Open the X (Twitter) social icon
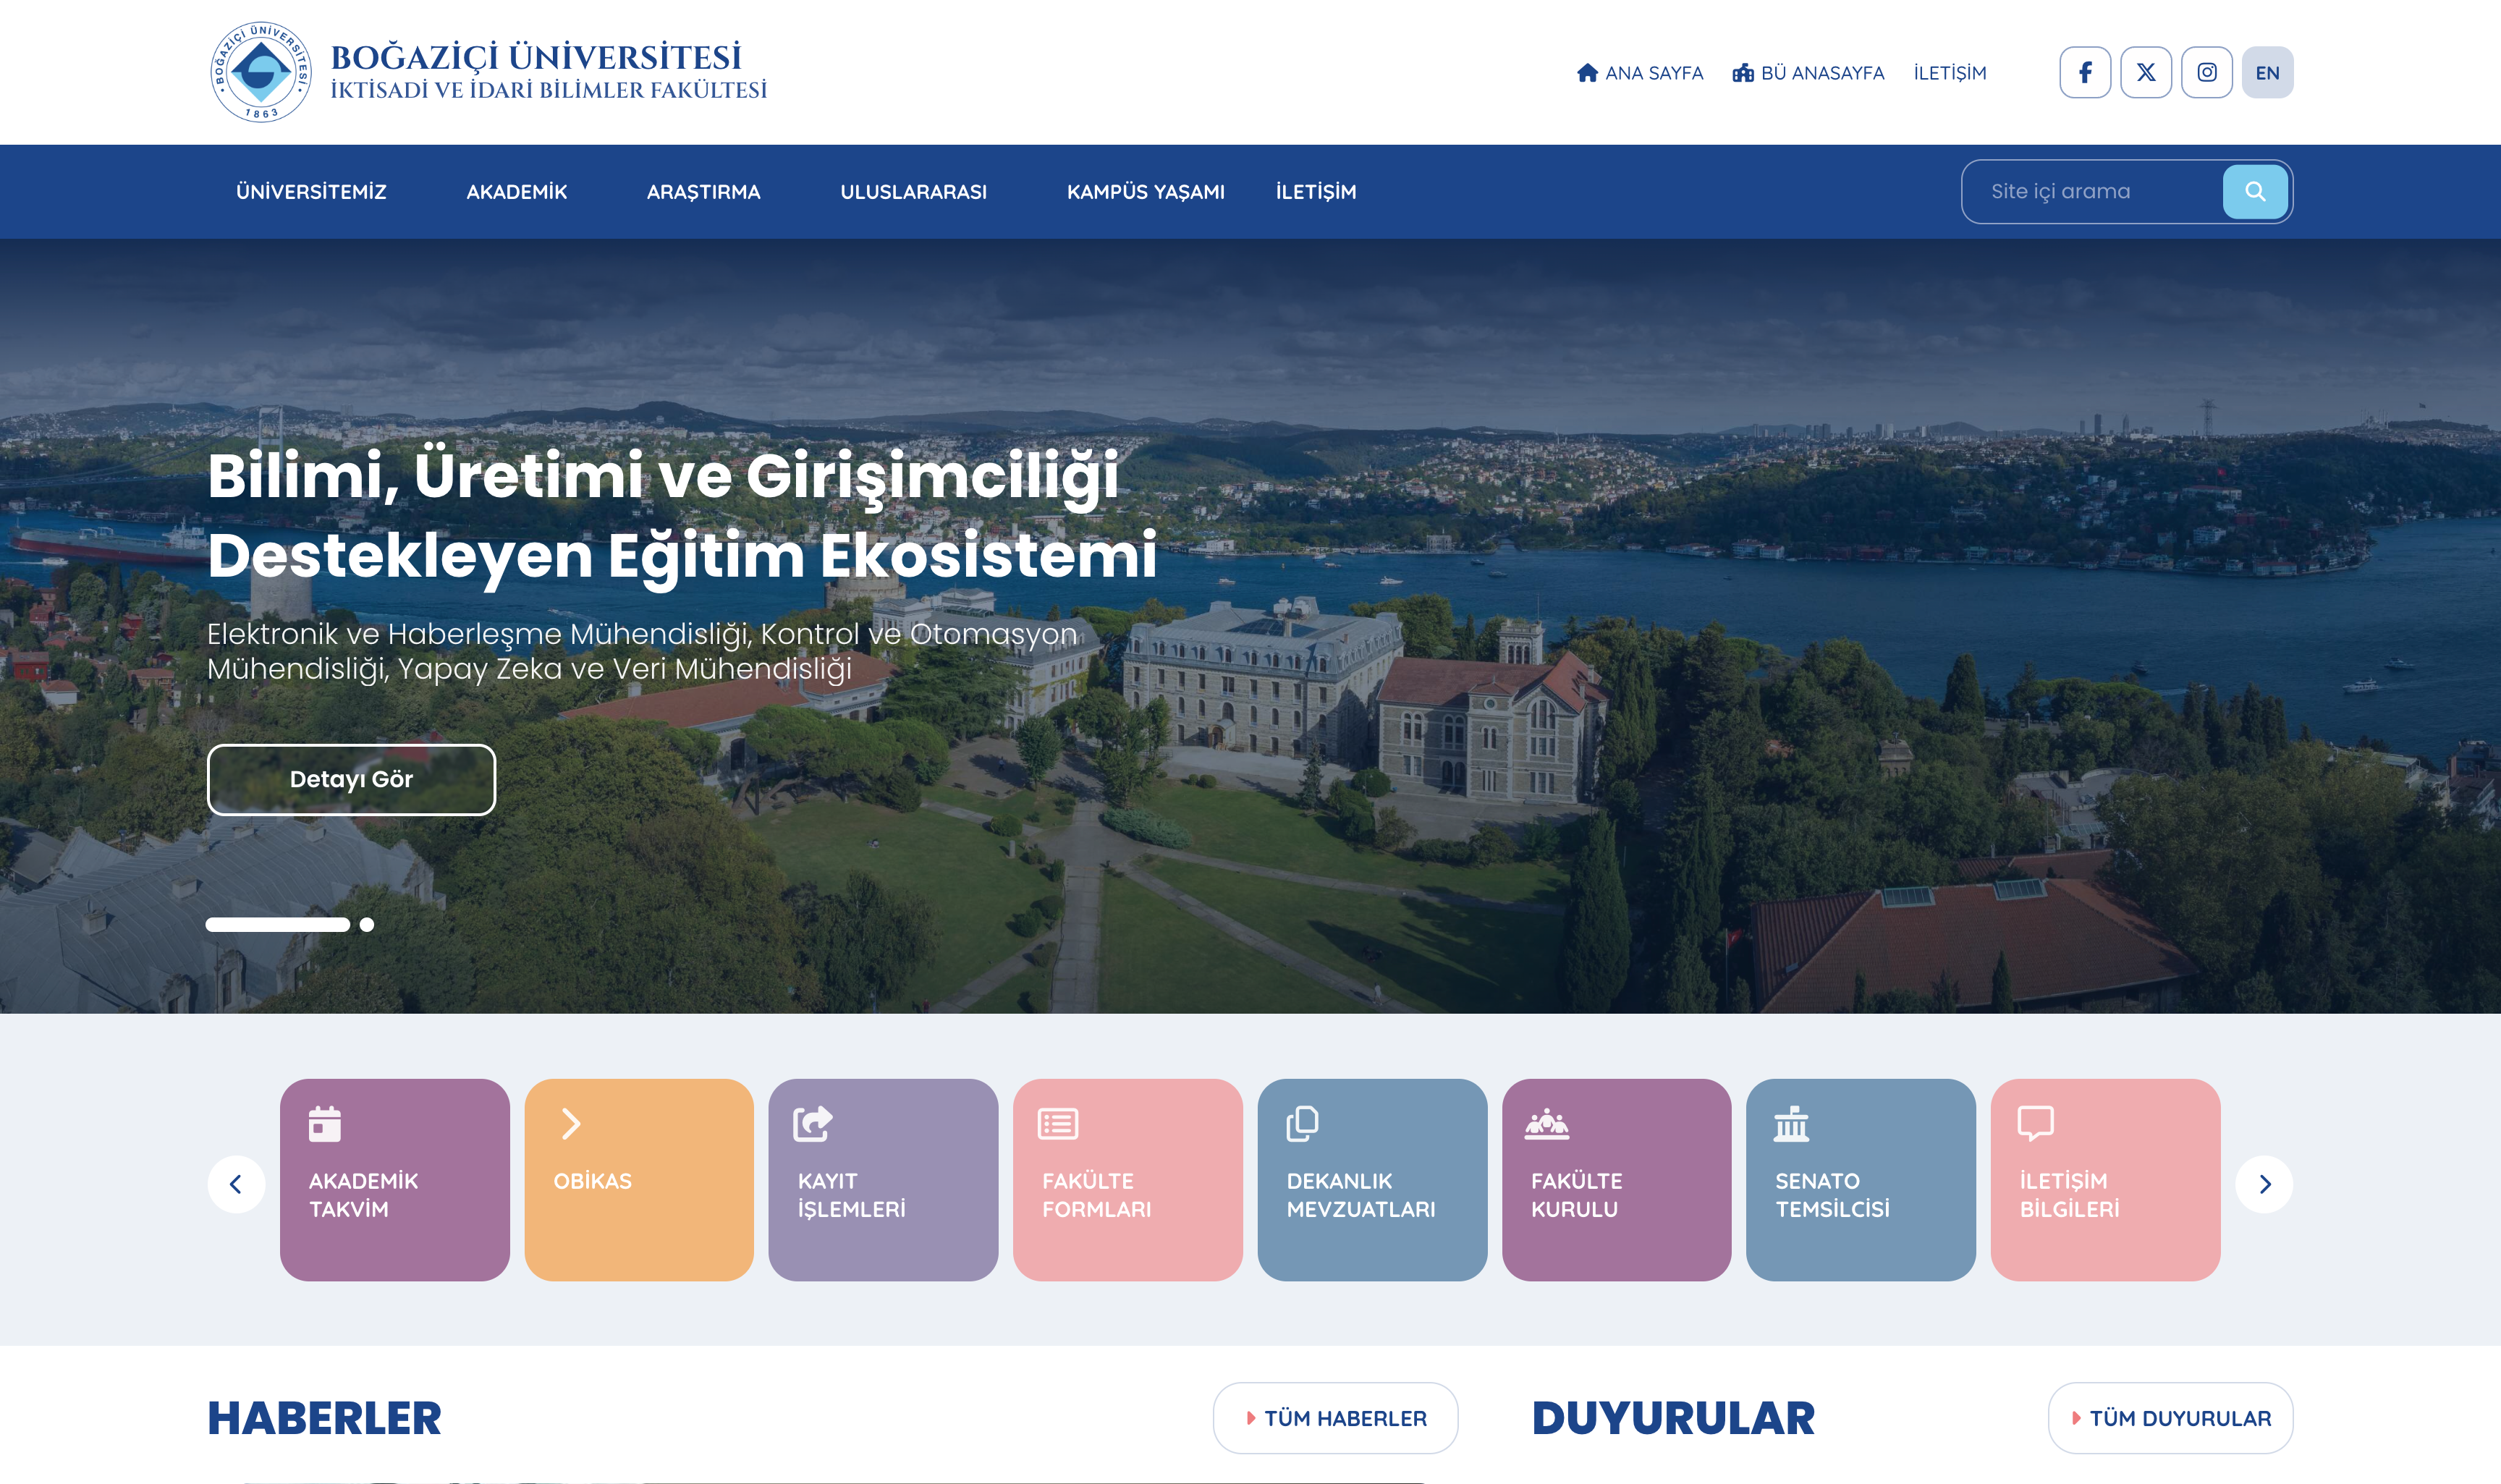Screen dimensions: 2501x1484 pos(2146,72)
